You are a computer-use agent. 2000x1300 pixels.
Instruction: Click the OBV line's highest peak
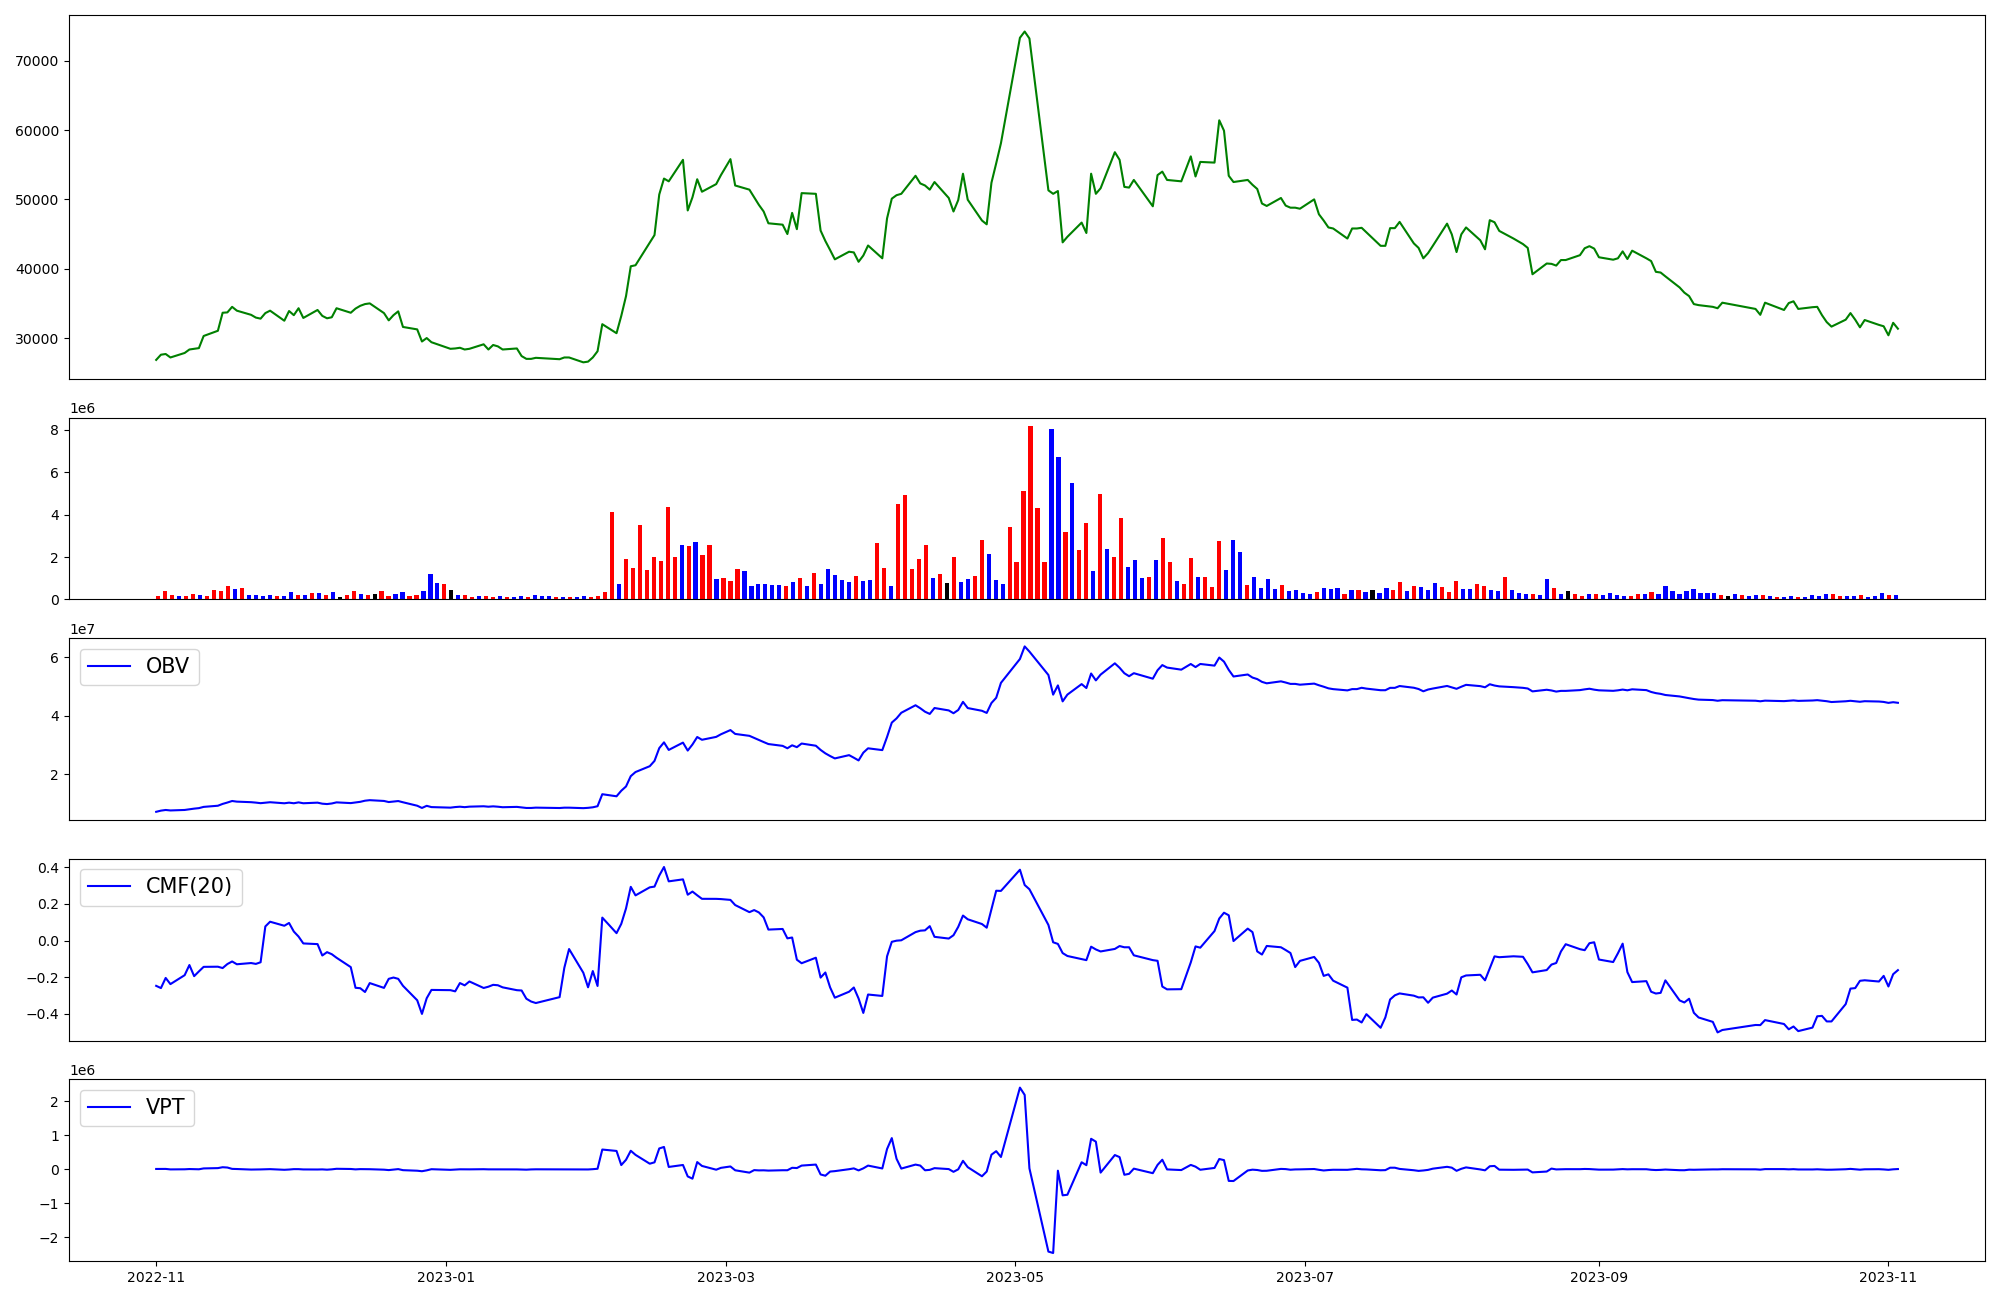pos(1024,647)
